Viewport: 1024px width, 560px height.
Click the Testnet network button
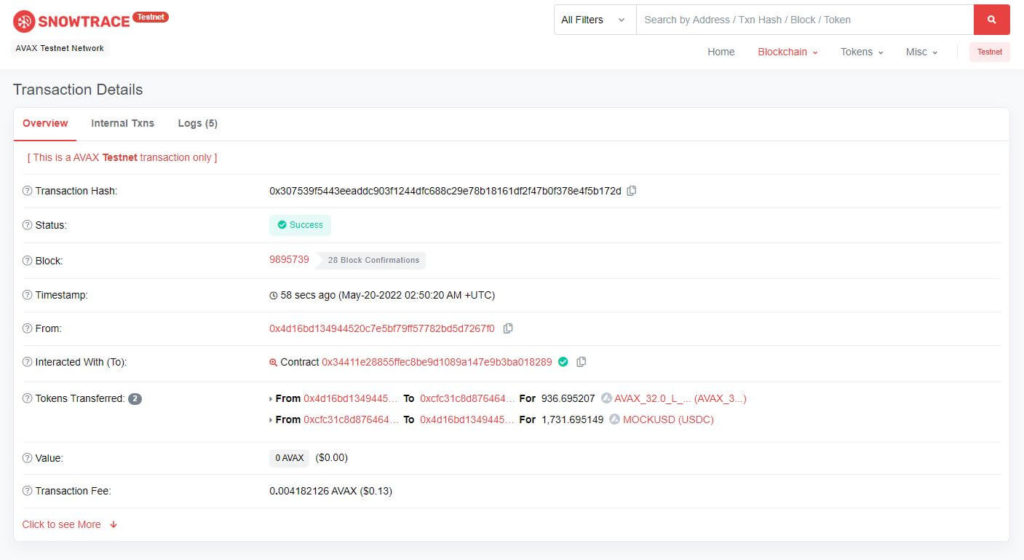989,52
